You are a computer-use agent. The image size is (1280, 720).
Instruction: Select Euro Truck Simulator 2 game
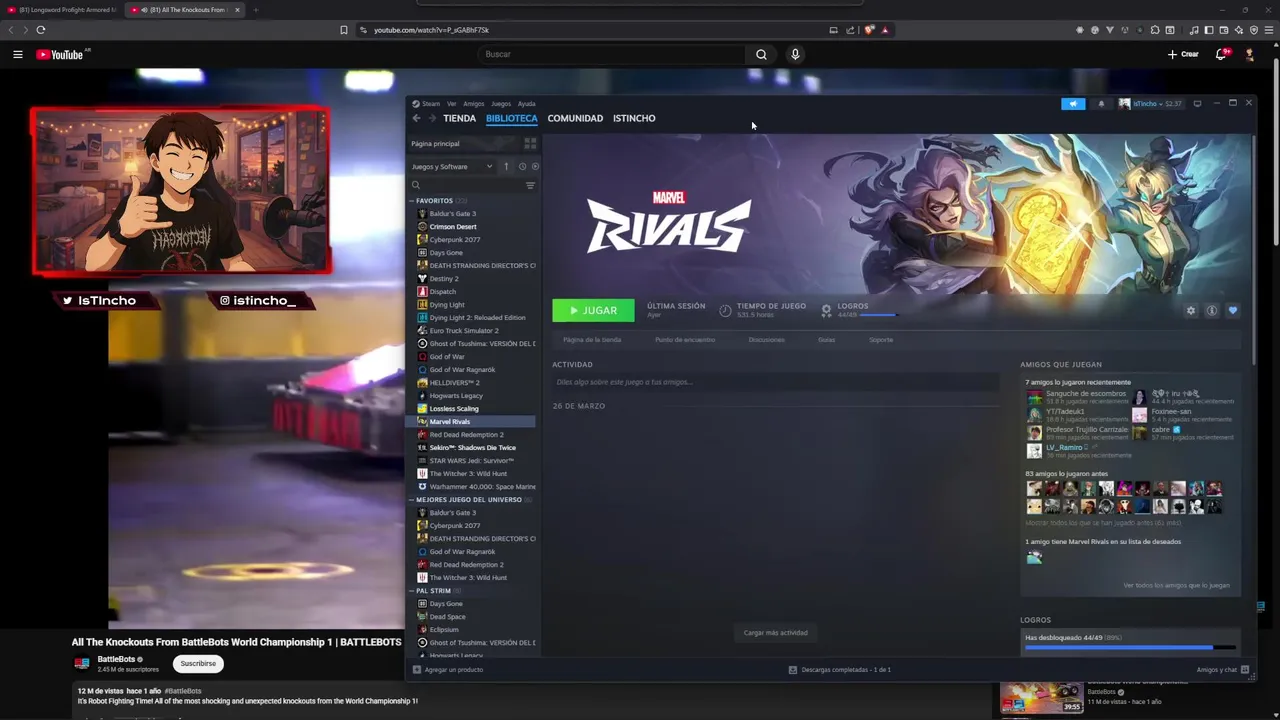click(463, 330)
